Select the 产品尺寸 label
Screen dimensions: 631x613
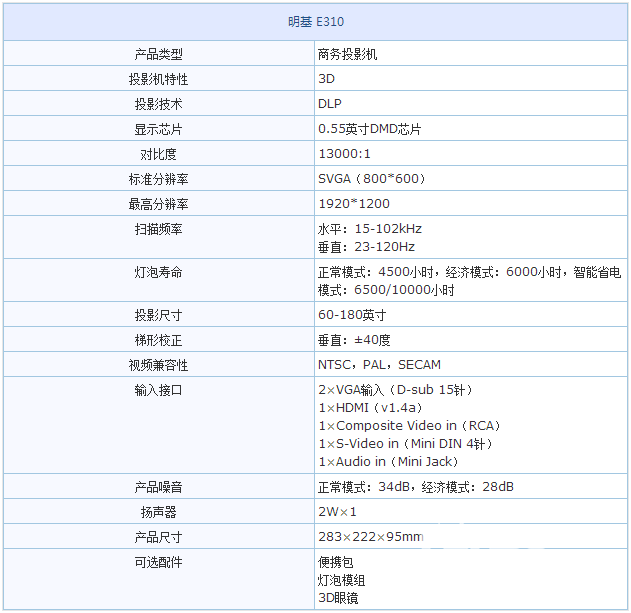click(x=159, y=537)
